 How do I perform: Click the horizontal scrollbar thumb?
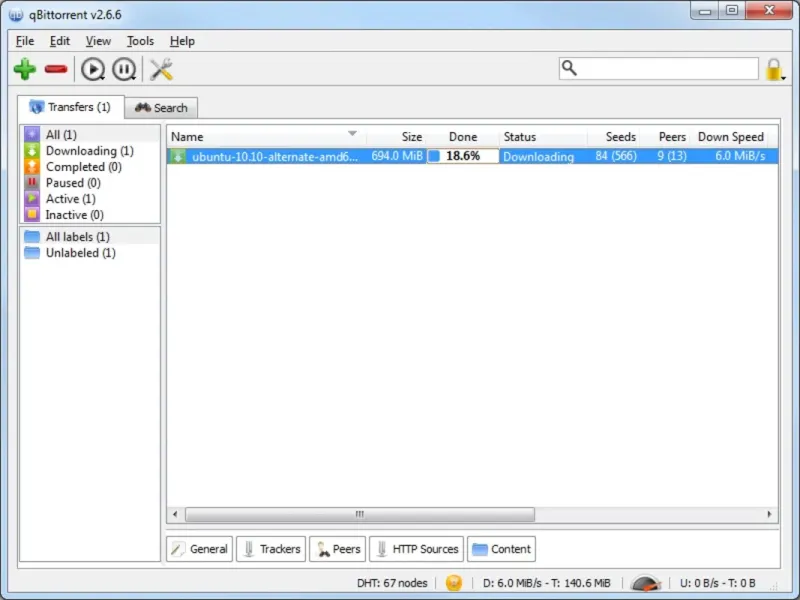tap(360, 514)
